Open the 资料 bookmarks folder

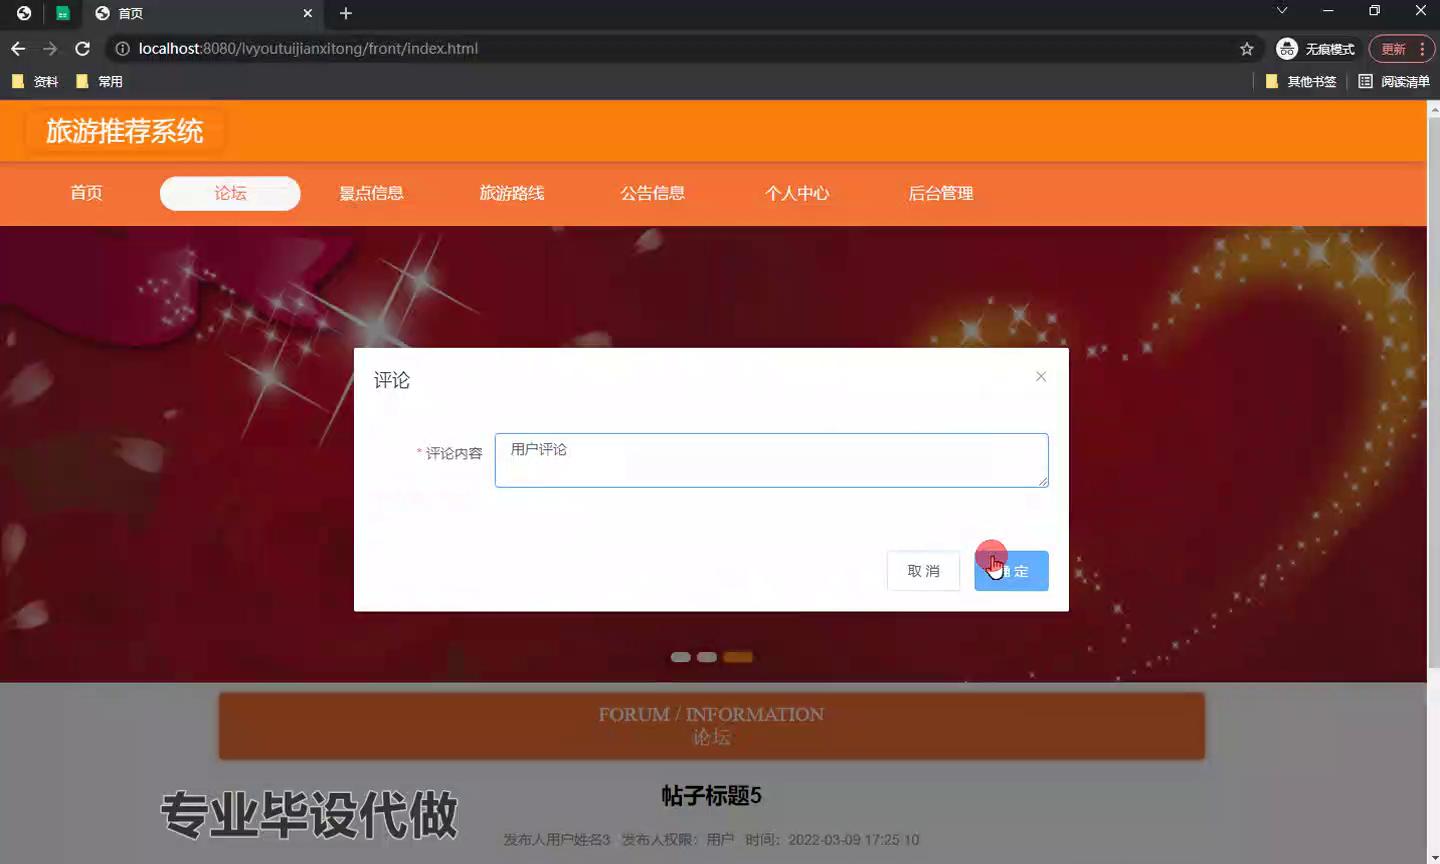coord(35,82)
